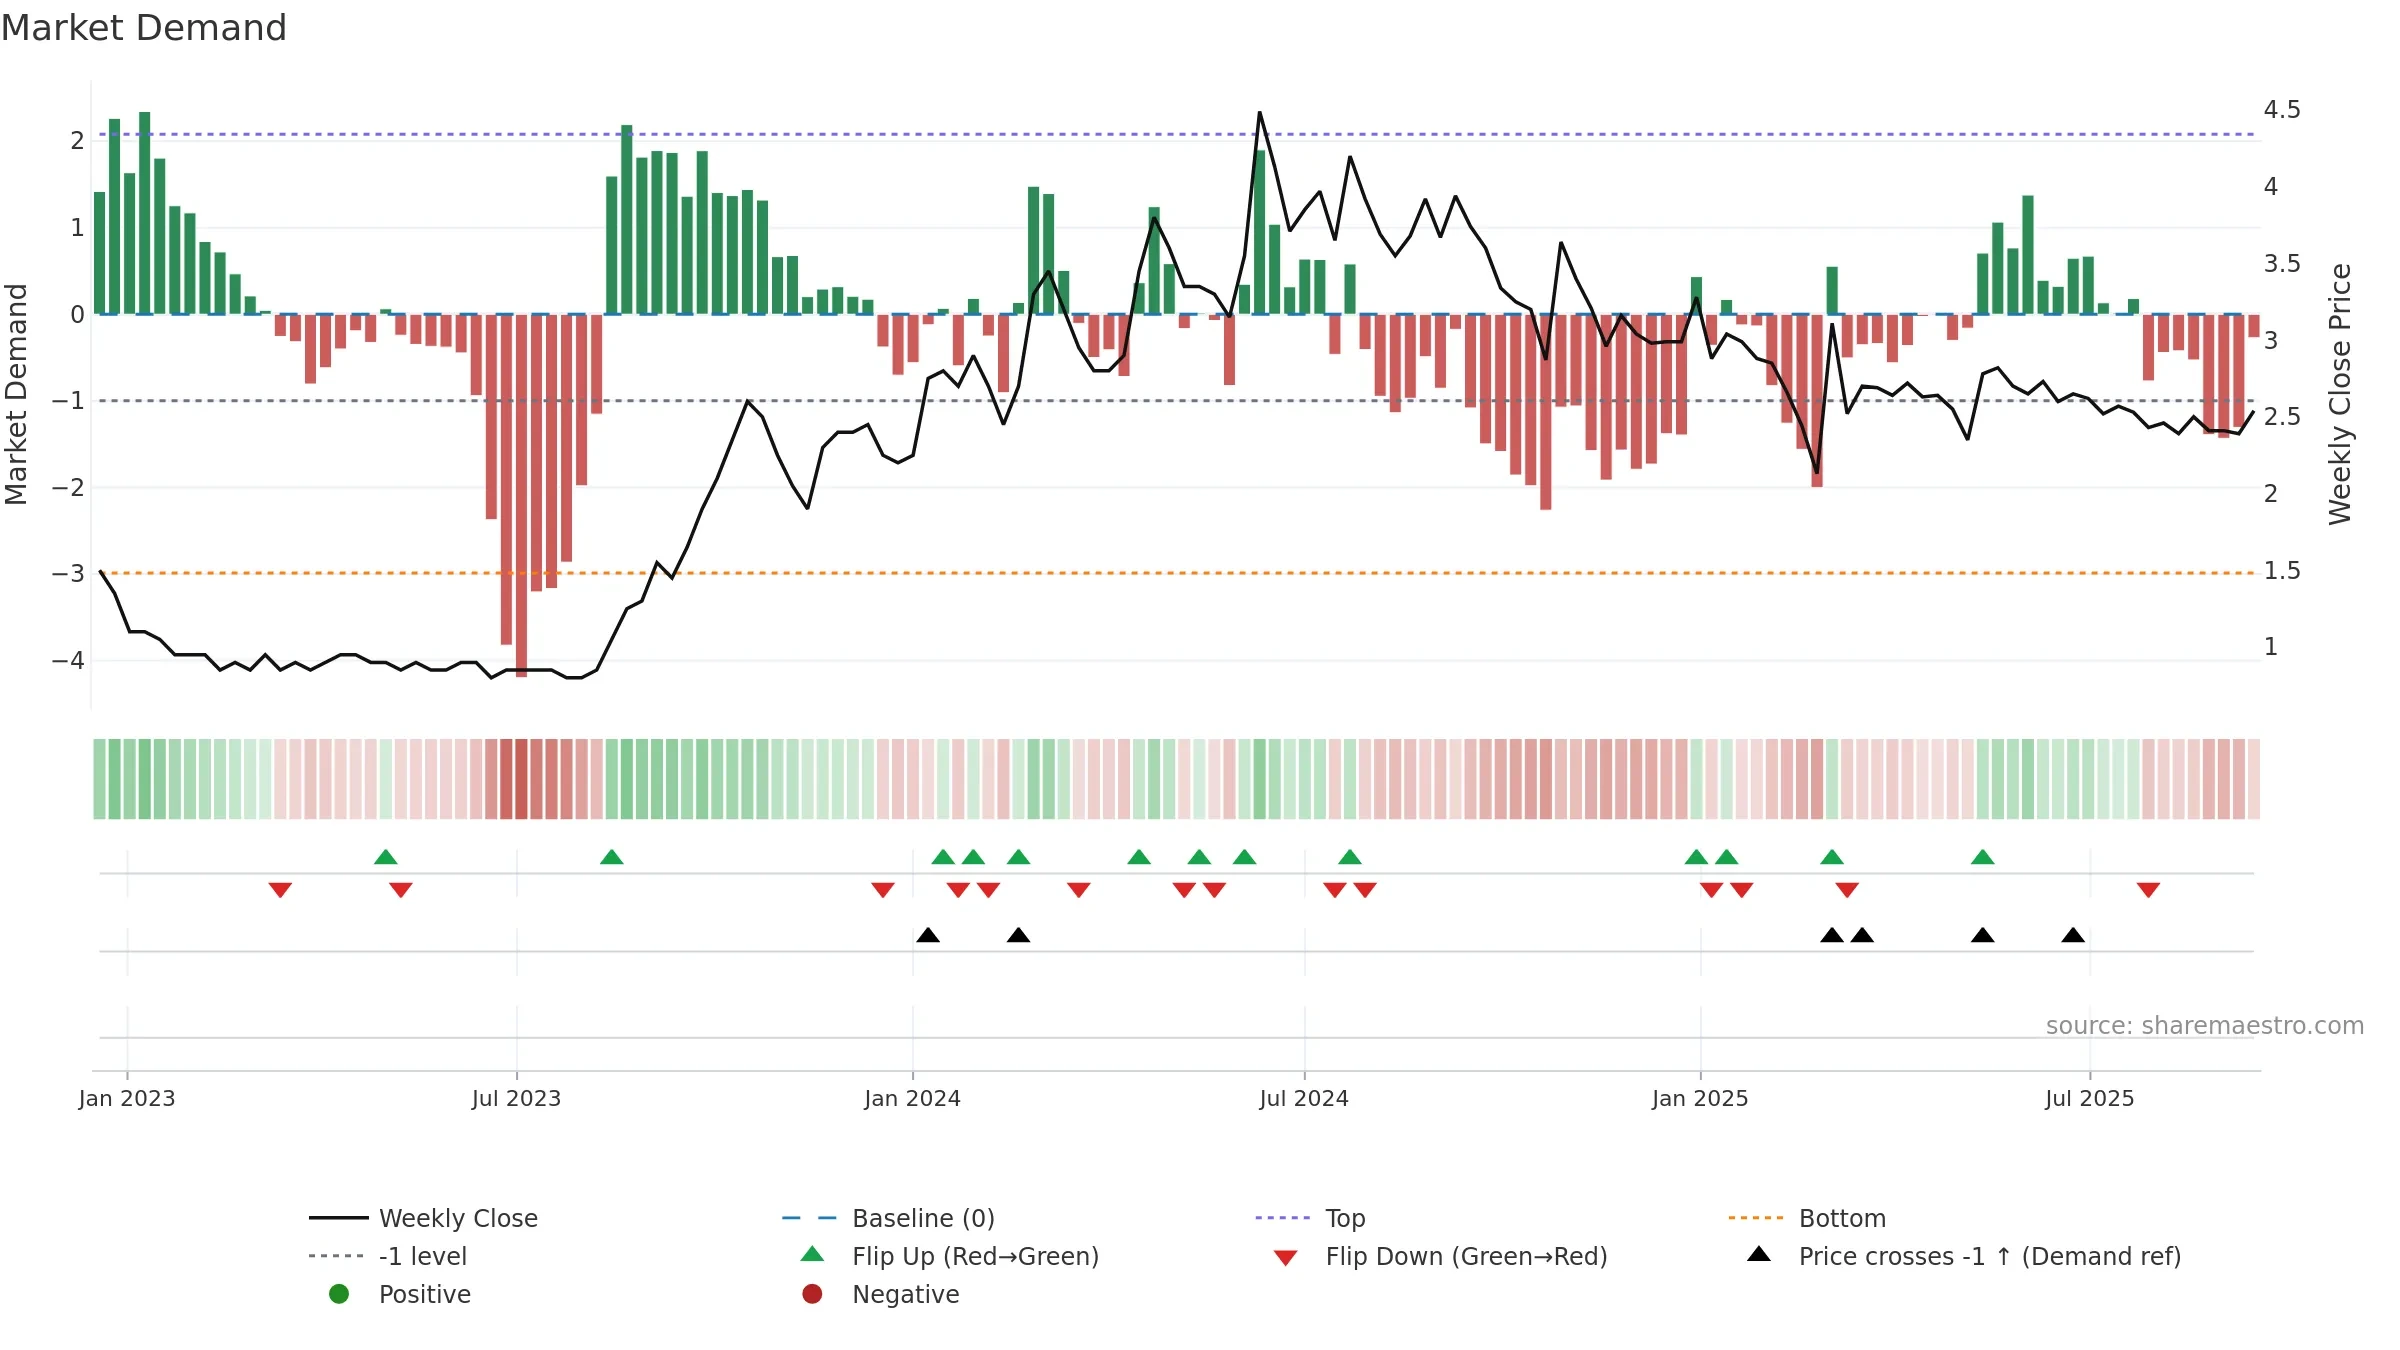Click the red Negative legend dot
The width and height of the screenshot is (2400, 1350).
812,1294
